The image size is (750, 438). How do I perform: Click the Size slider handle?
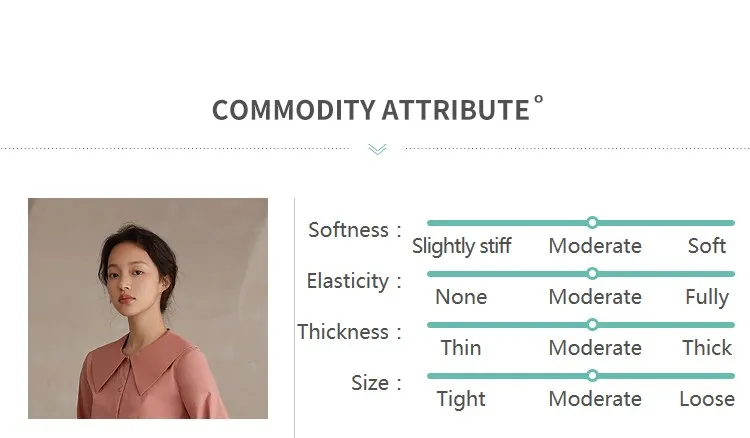tap(592, 376)
